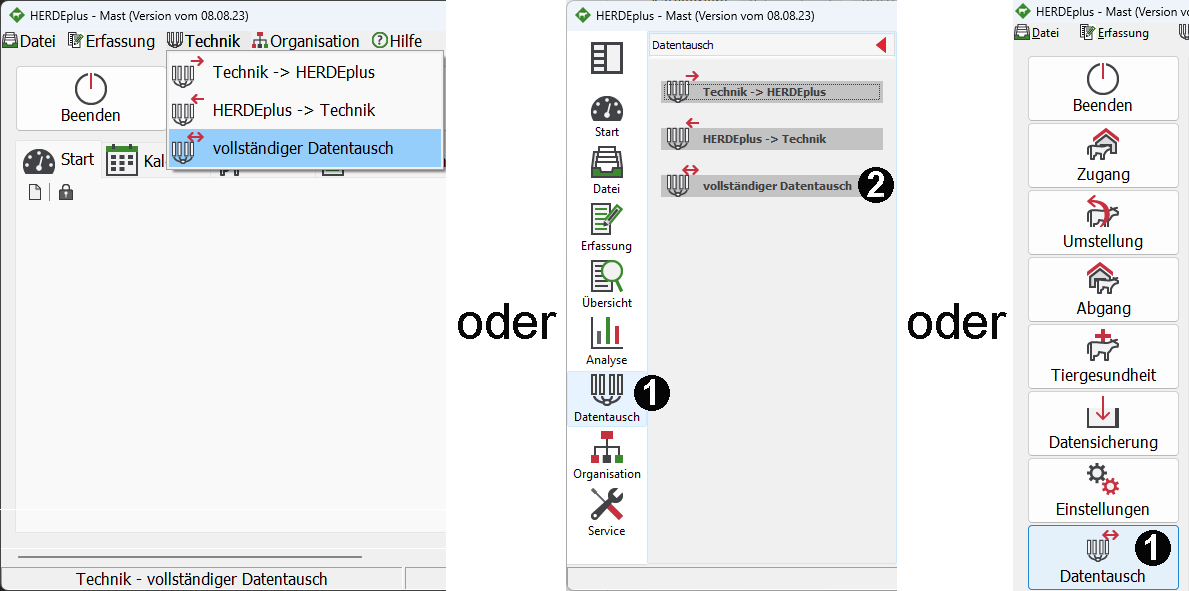Click new document icon under Start tab
This screenshot has width=1189, height=591.
coord(35,193)
